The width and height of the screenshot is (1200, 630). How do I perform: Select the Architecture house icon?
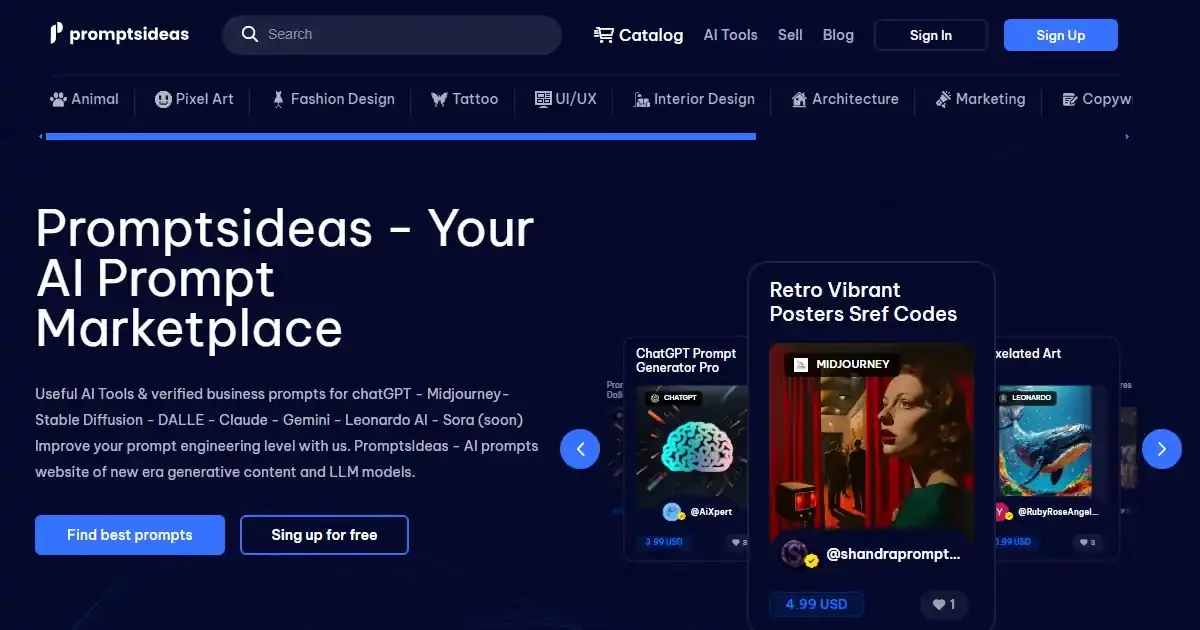point(799,99)
